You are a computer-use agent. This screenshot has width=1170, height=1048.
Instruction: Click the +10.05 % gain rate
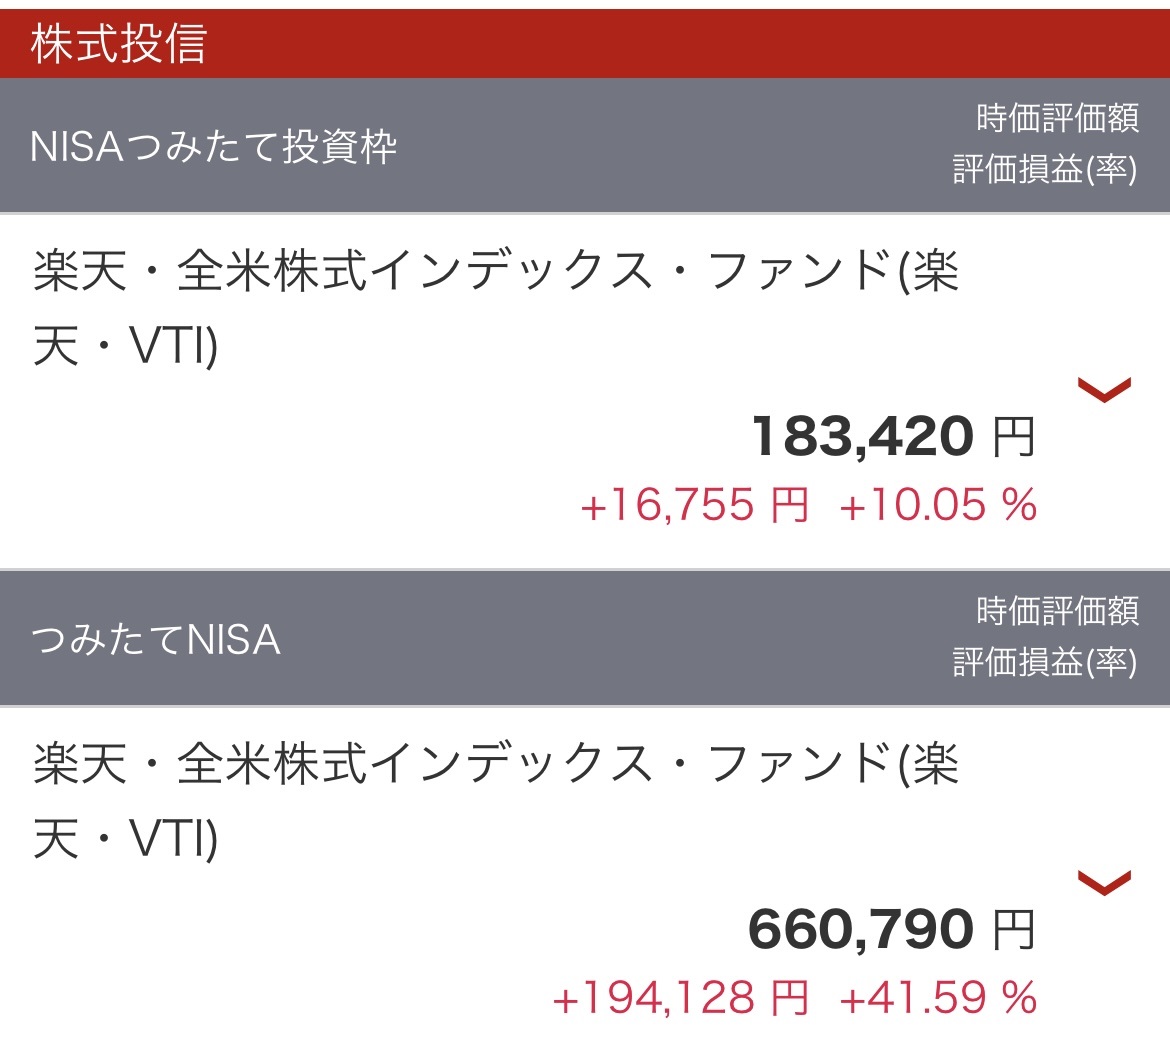tap(938, 504)
